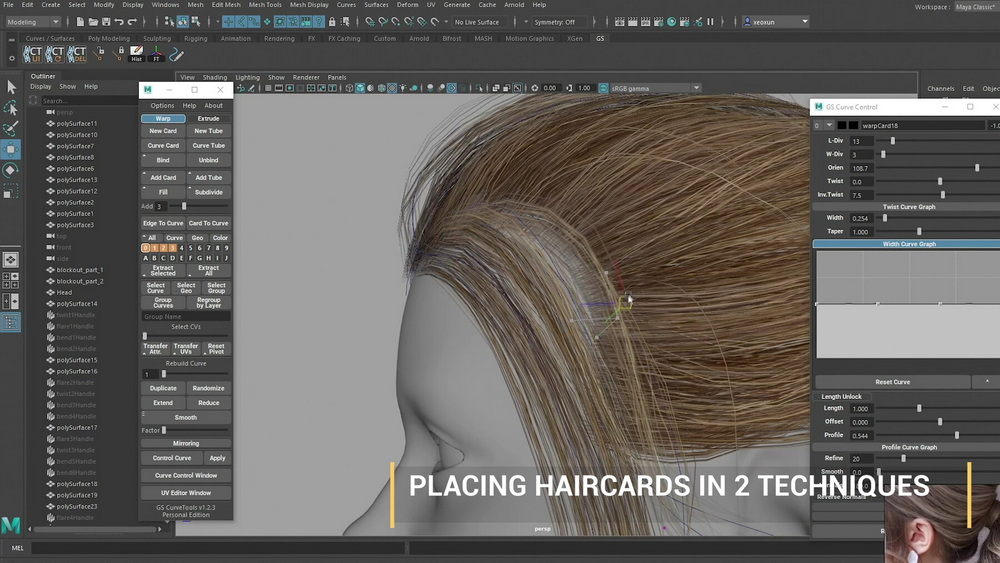Click the pause Viewport 2.0 icon
Screen dimensions: 1000x563
click(710, 22)
